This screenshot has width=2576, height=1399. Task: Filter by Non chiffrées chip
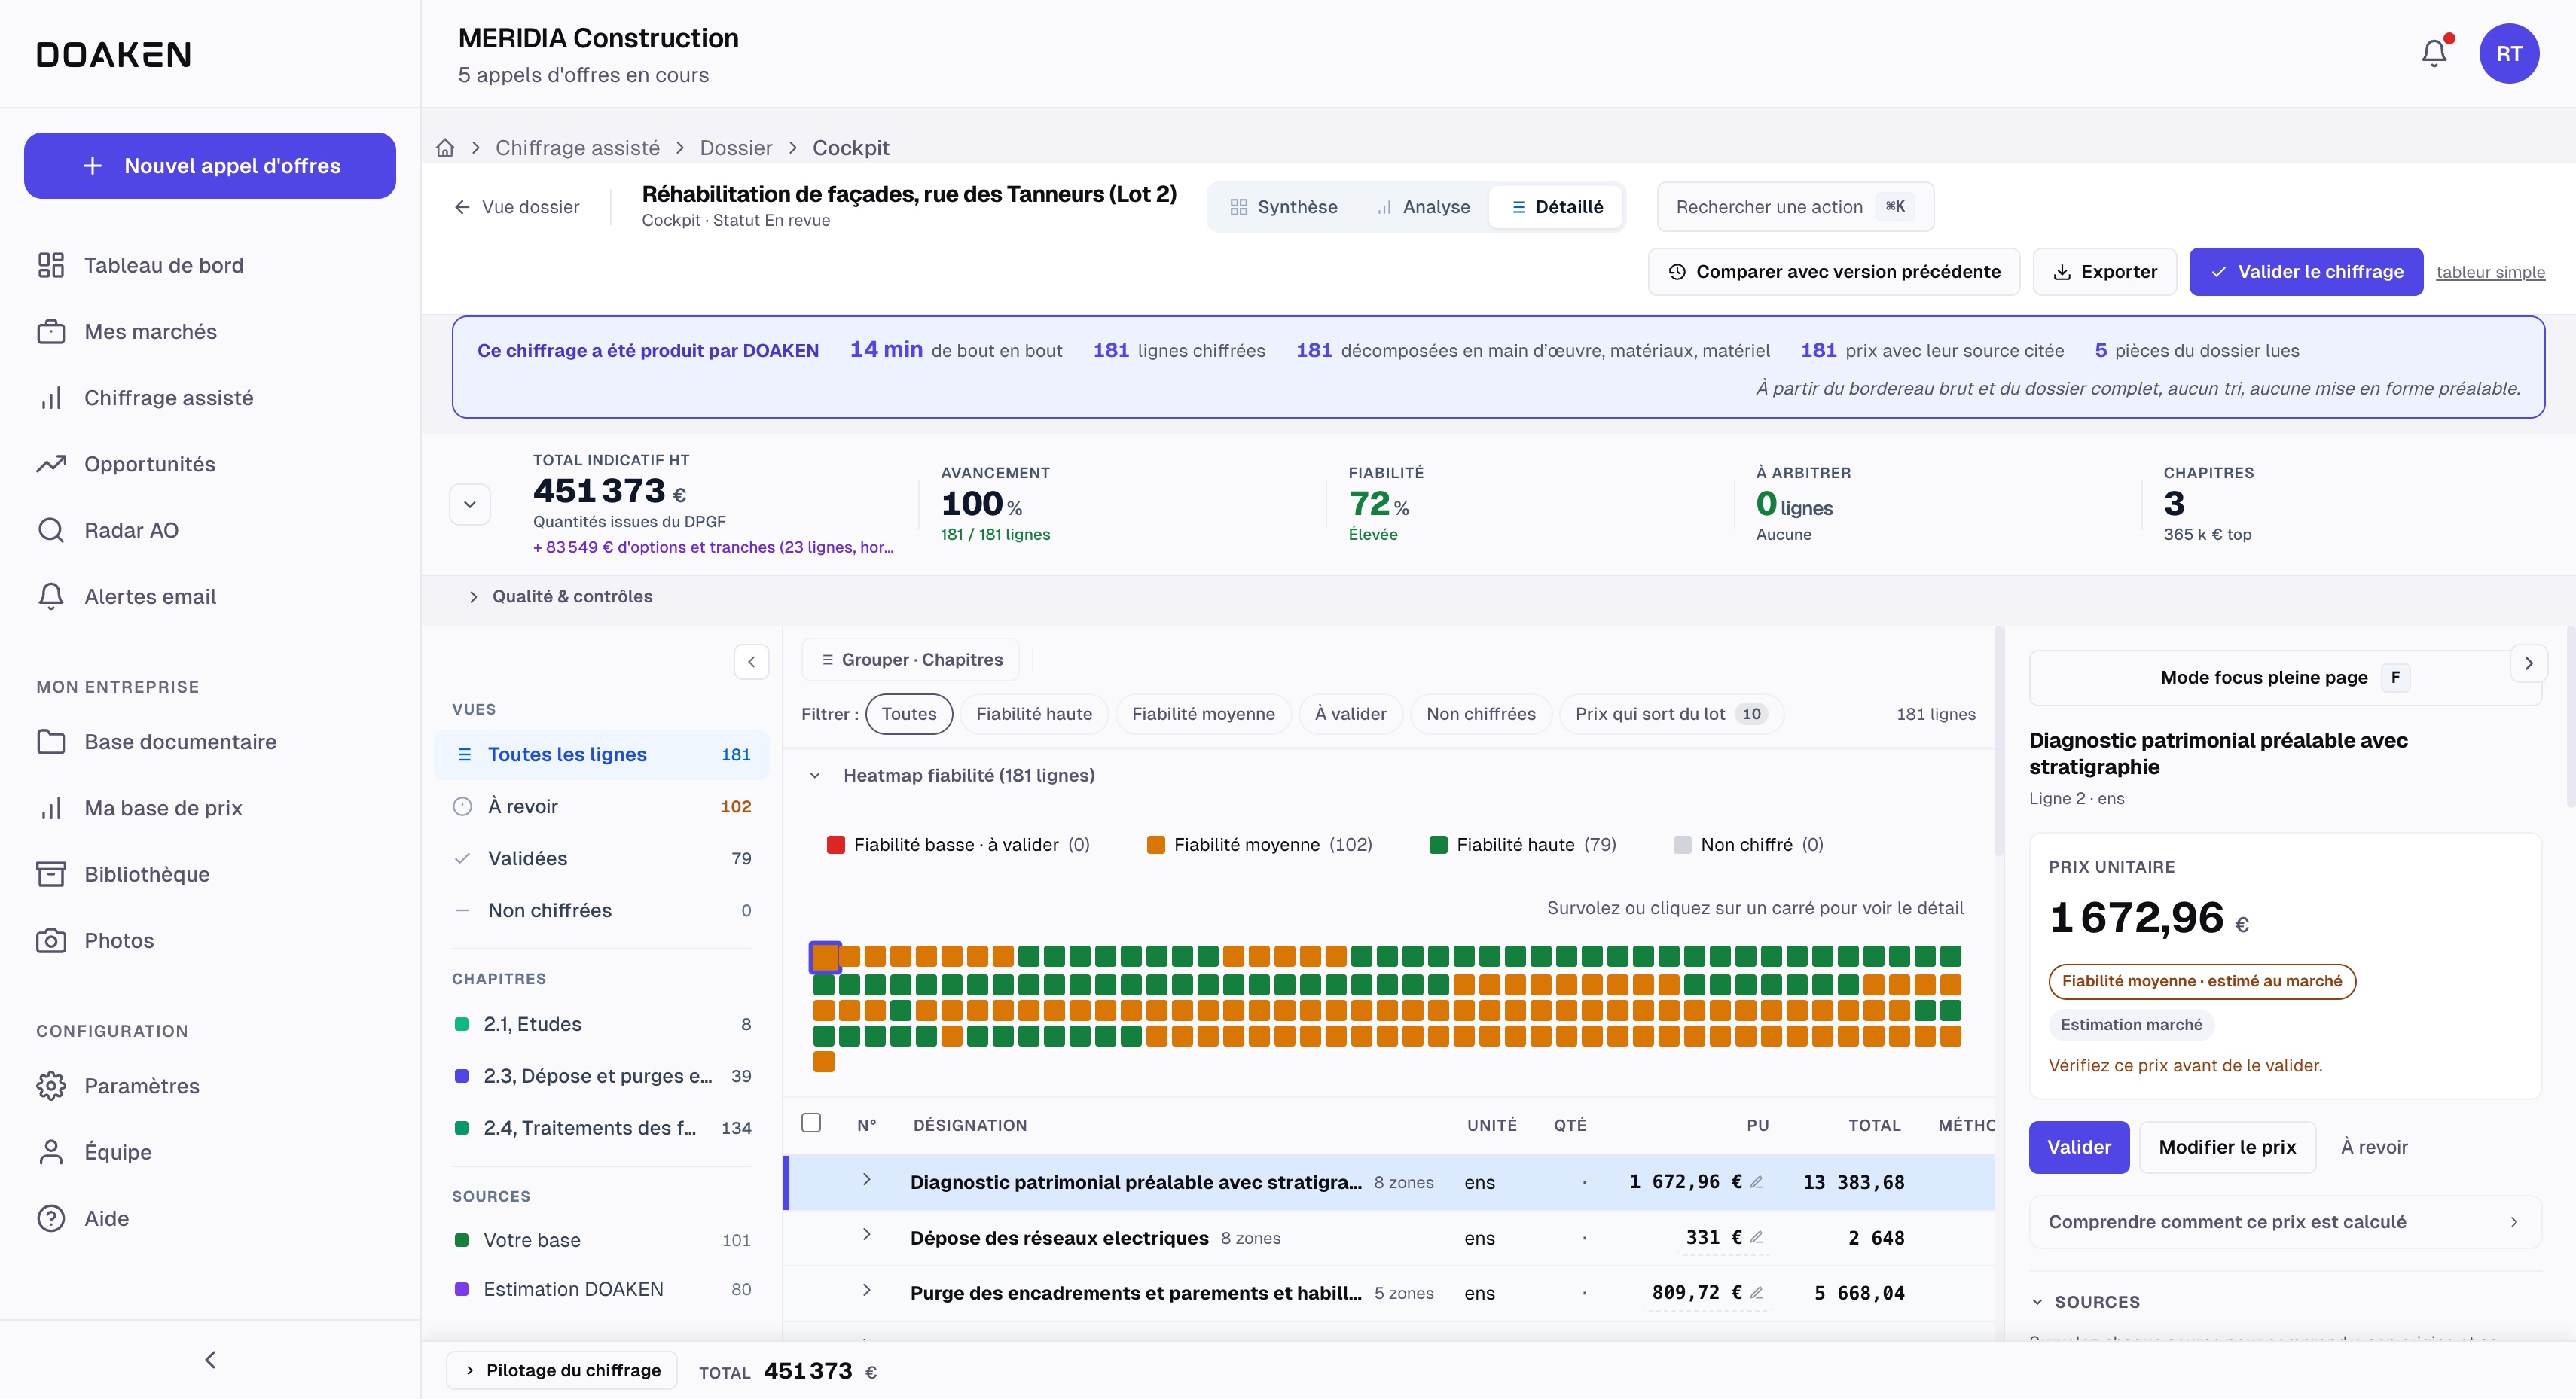1481,714
